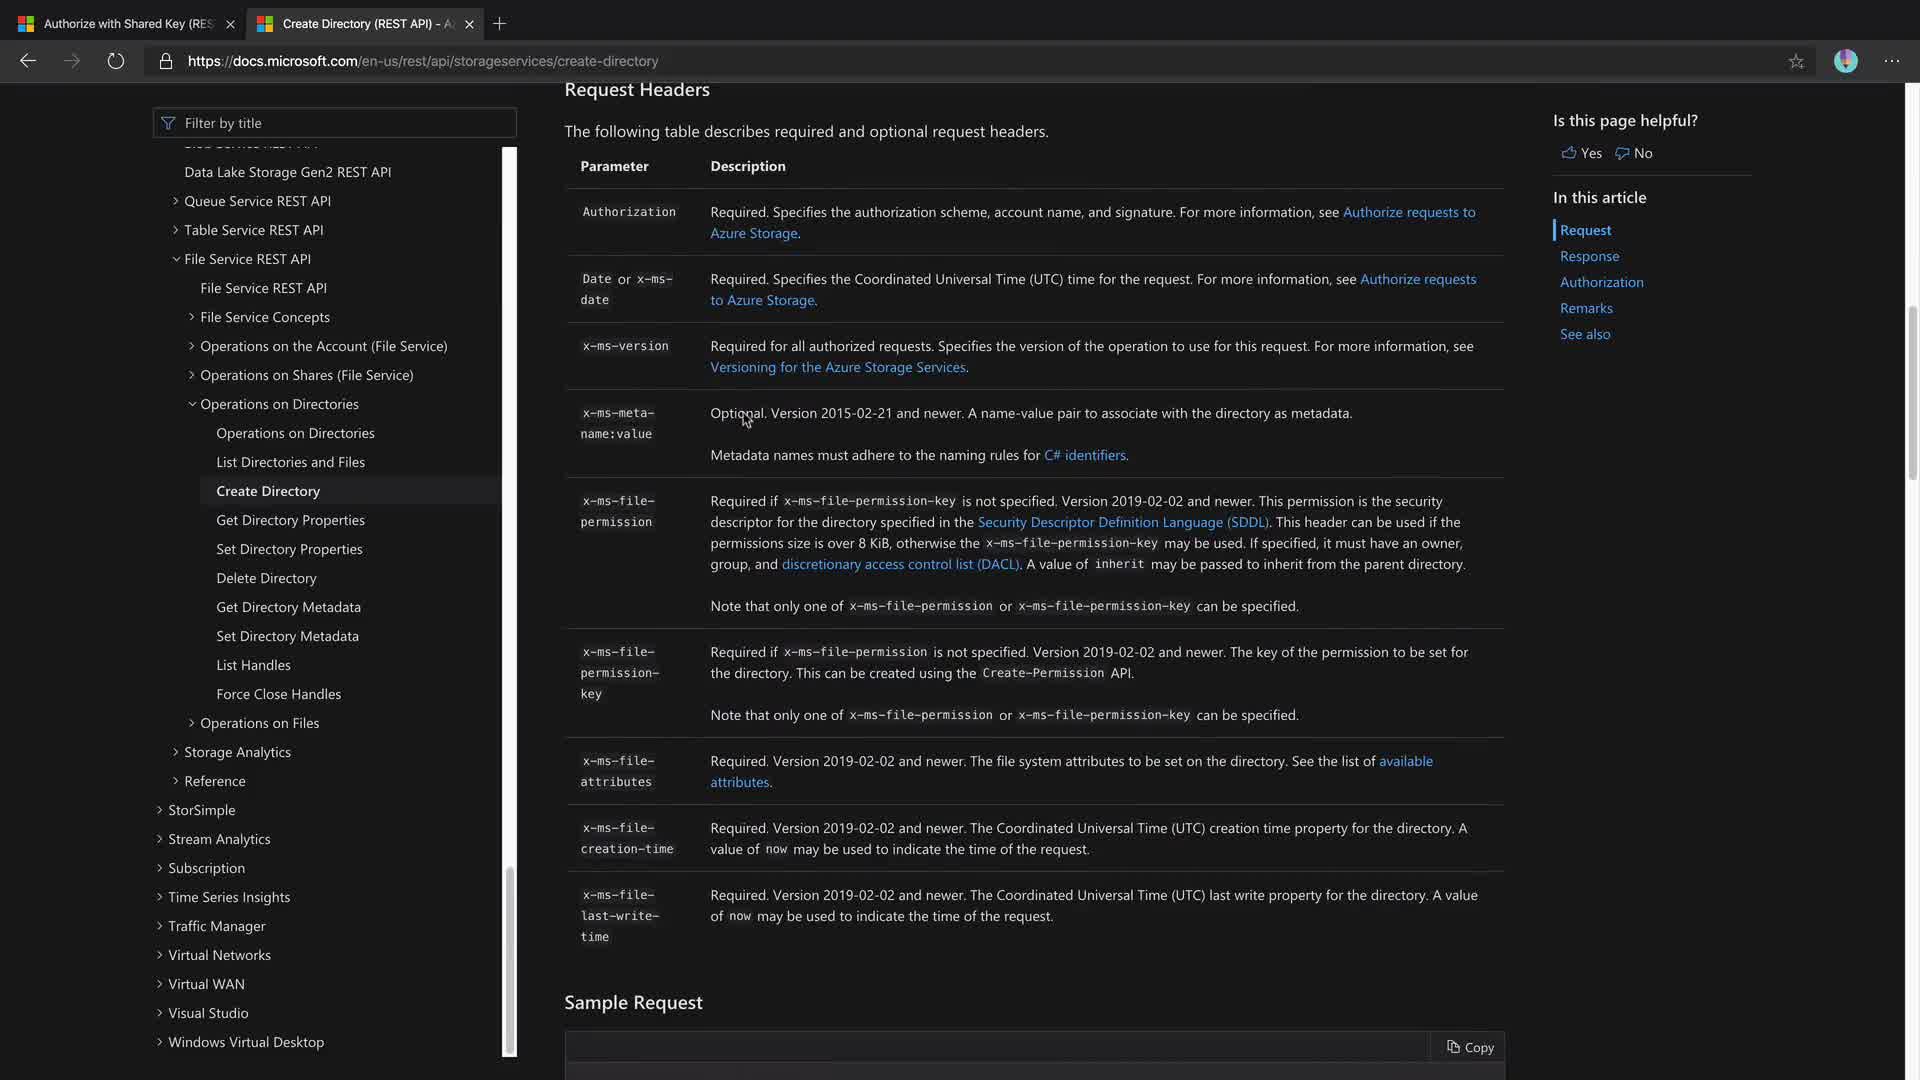The image size is (1920, 1080).
Task: Click the sidebar scrollbar thumb
Action: click(510, 958)
